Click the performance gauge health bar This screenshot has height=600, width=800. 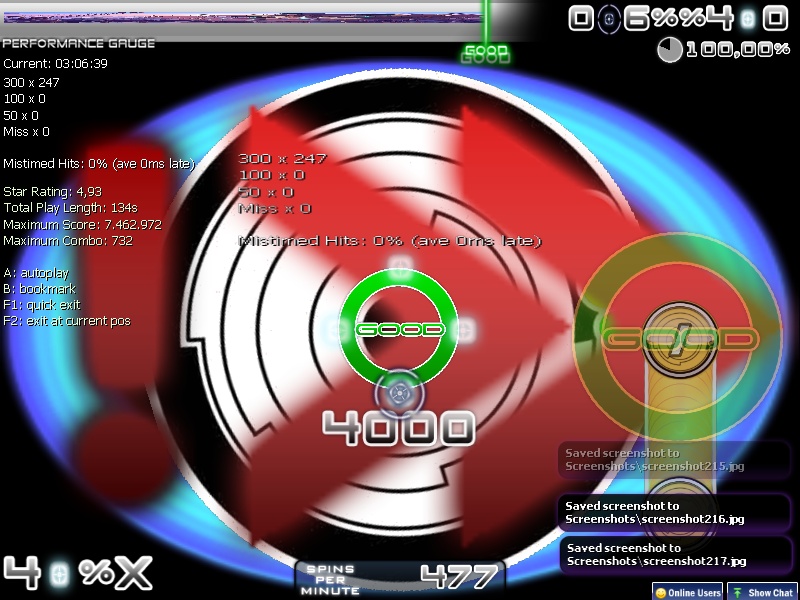(x=243, y=18)
